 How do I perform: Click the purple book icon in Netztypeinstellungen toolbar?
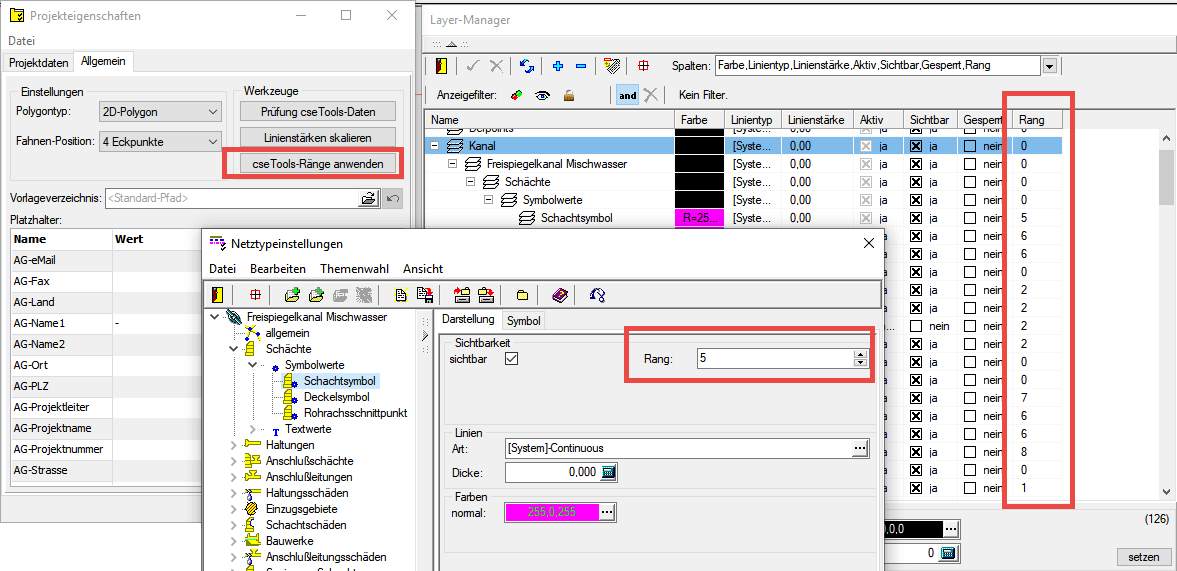pyautogui.click(x=560, y=295)
